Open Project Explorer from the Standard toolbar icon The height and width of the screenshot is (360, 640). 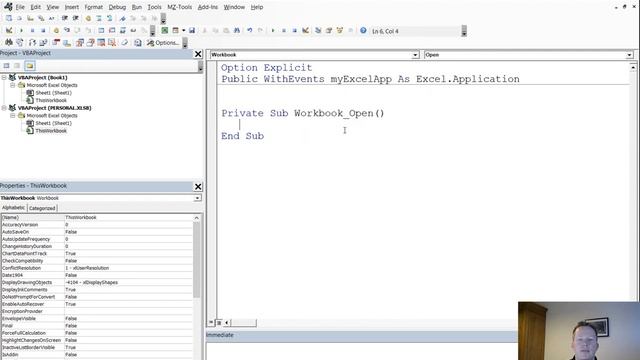click(x=318, y=31)
